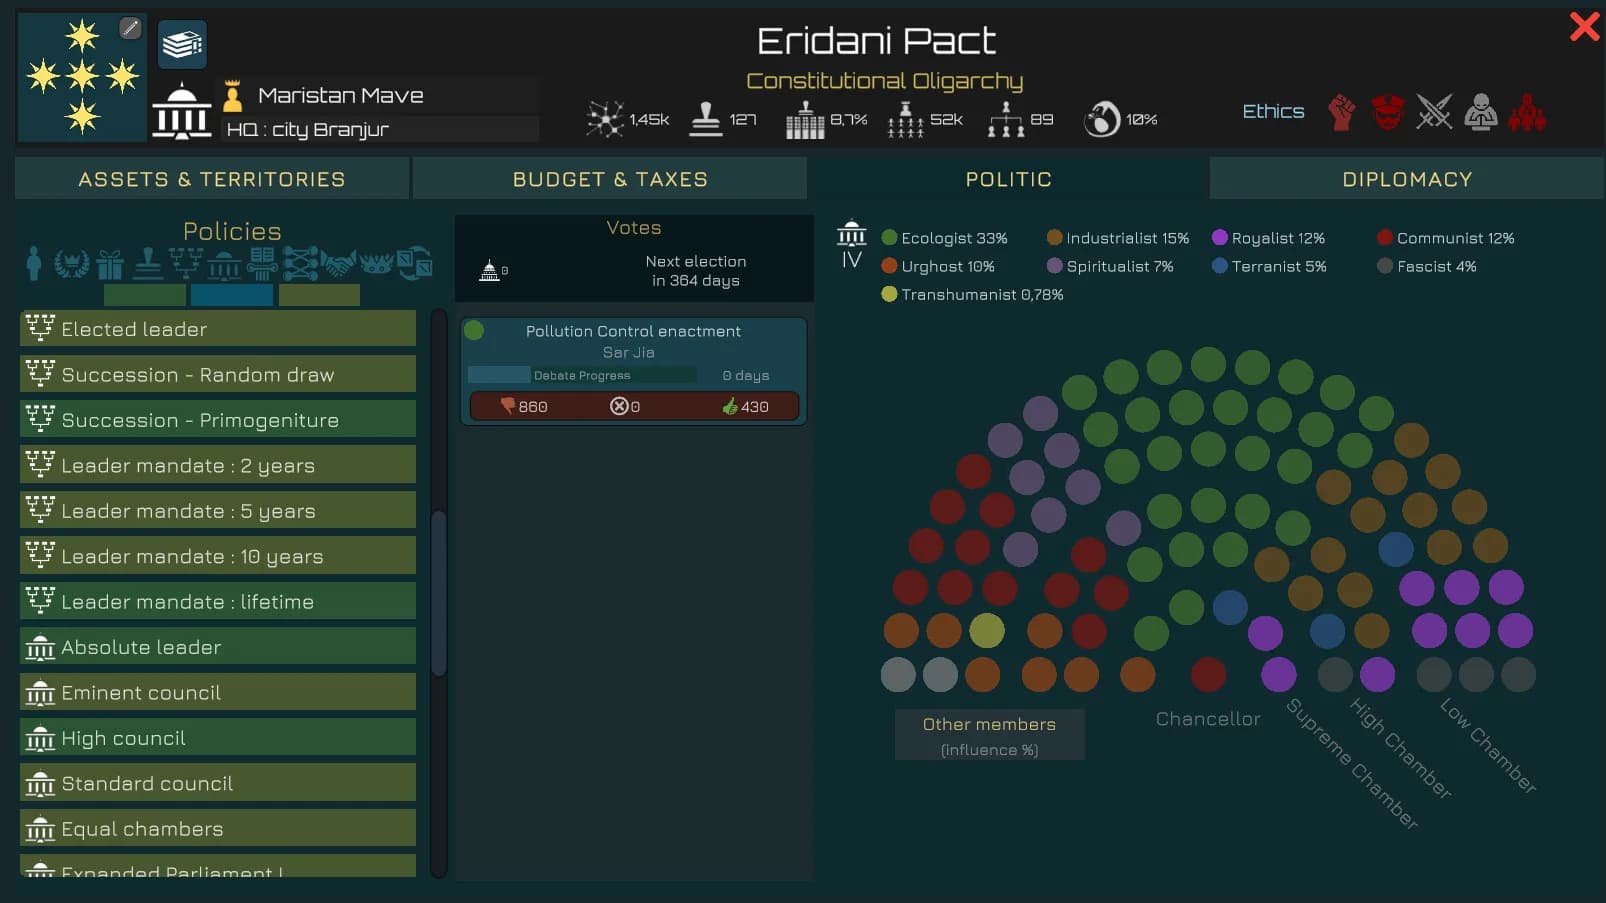Open the Assets & Territories tab
The height and width of the screenshot is (903, 1606).
212,179
